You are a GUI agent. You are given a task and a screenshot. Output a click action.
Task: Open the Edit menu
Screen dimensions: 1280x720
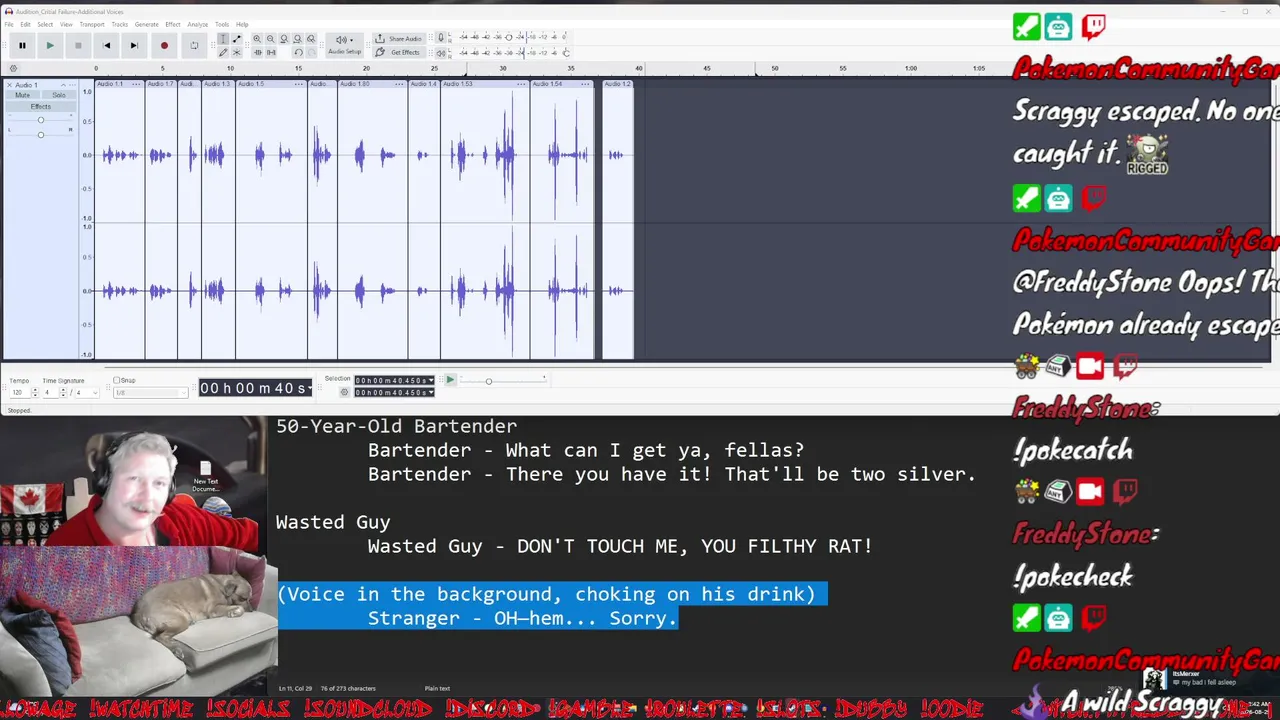pyautogui.click(x=25, y=24)
